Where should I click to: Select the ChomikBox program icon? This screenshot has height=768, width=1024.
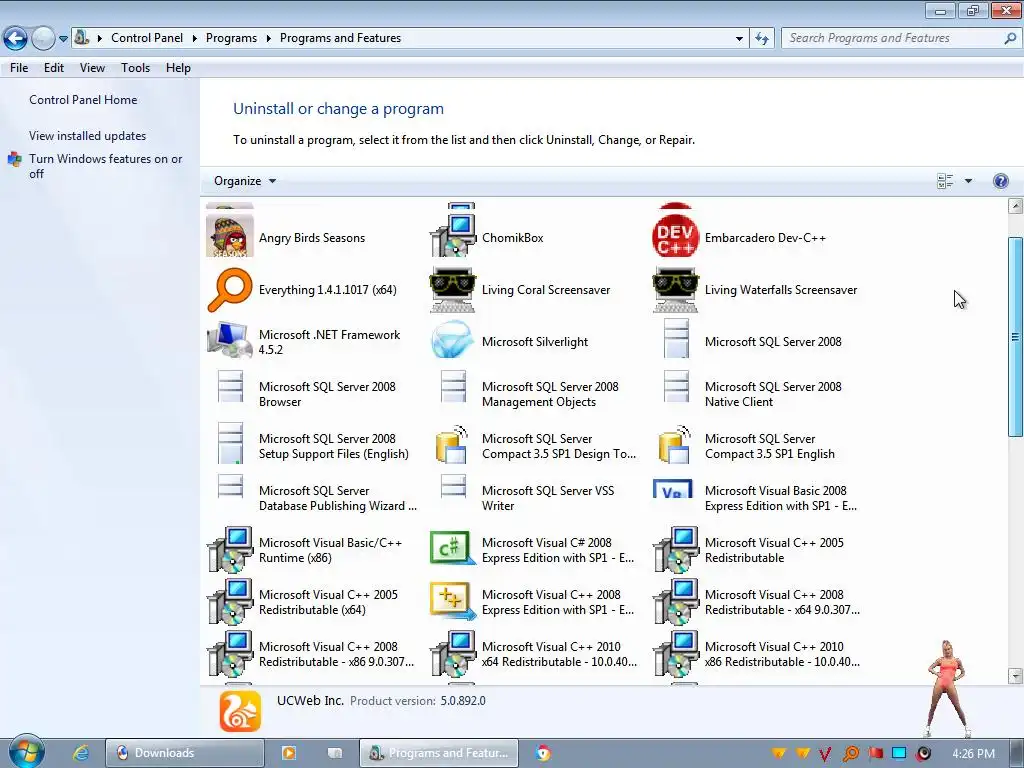pos(453,237)
